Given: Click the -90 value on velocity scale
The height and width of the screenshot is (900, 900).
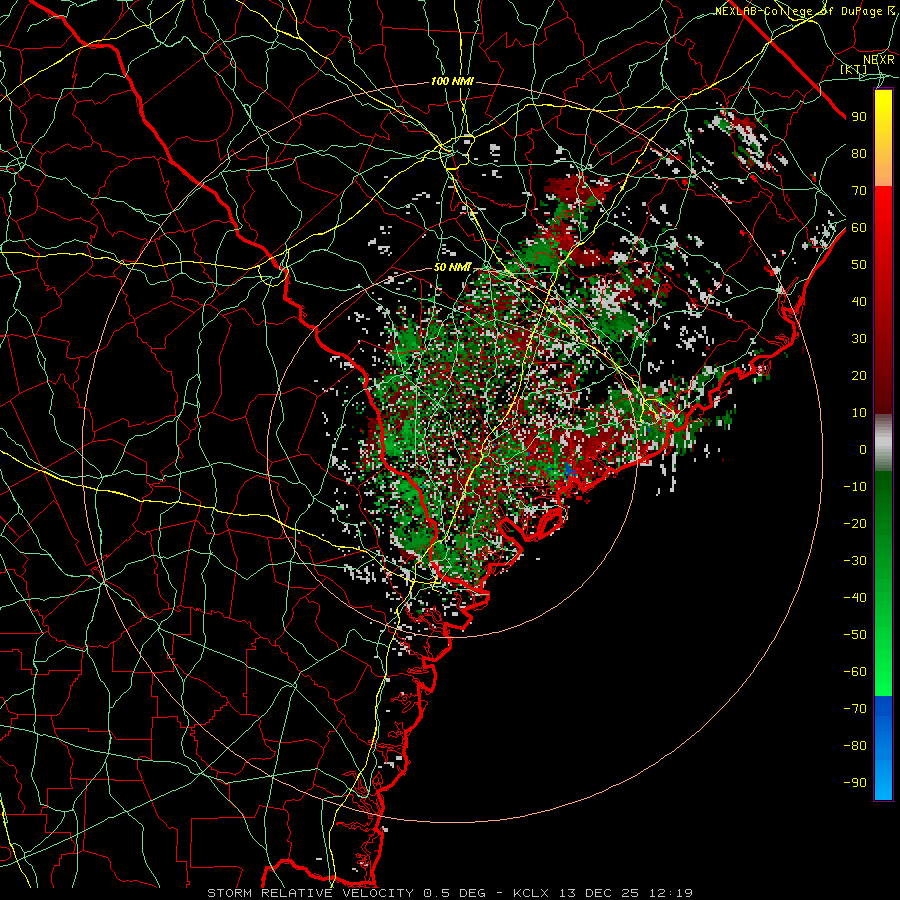Looking at the screenshot, I should click(x=855, y=783).
